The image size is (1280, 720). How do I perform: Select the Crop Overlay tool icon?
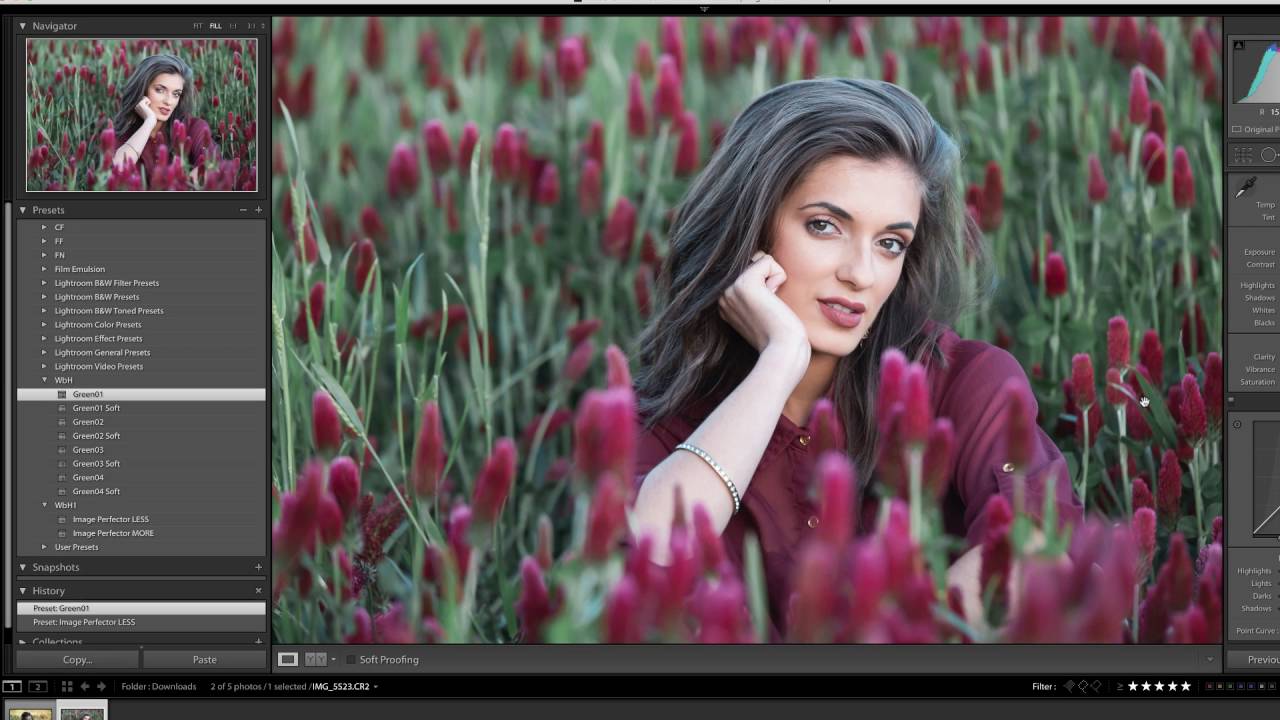click(x=1243, y=155)
